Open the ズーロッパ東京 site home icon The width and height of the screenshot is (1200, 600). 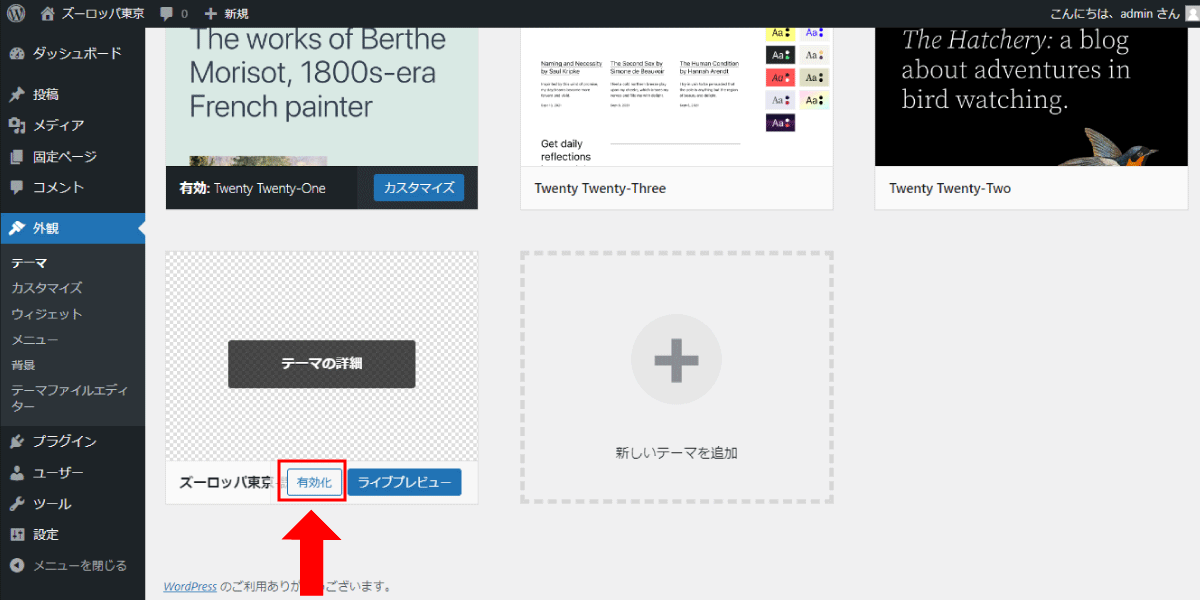pyautogui.click(x=48, y=14)
